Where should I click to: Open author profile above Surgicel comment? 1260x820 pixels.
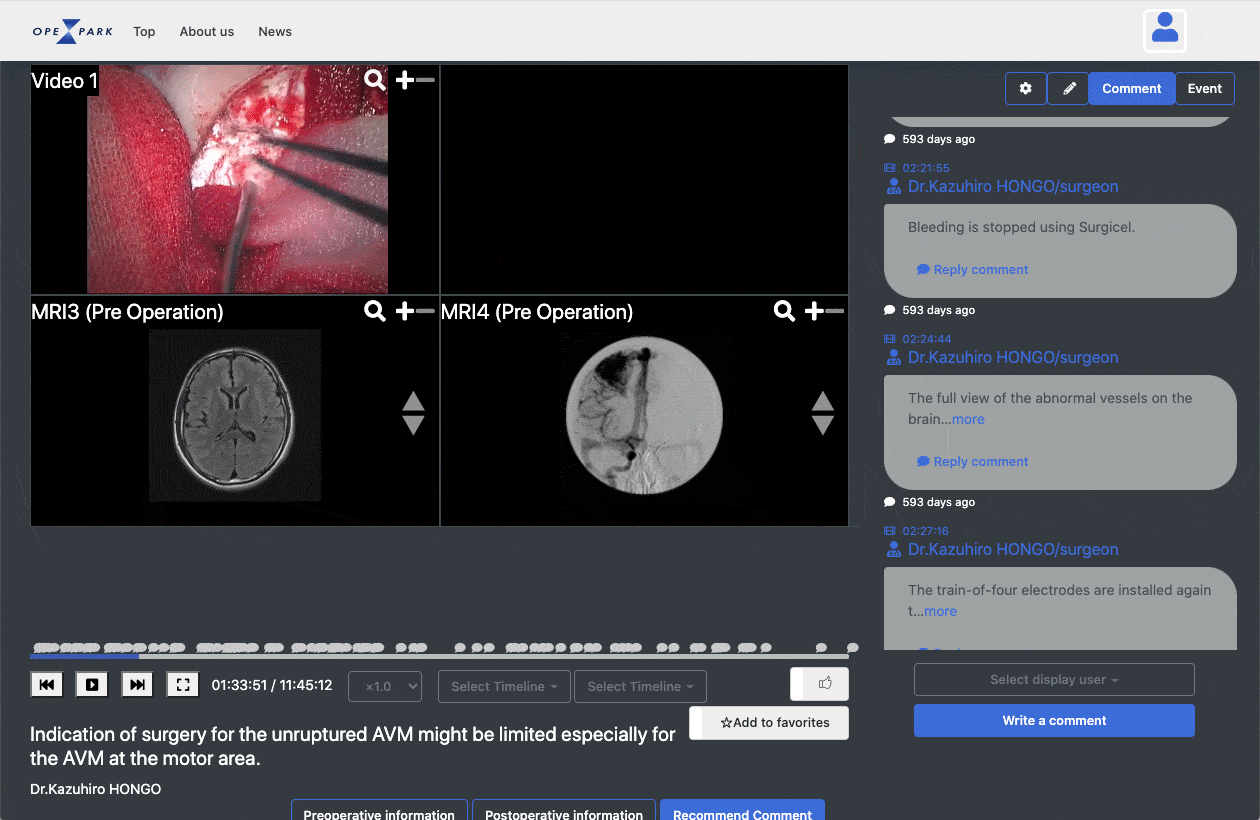[x=1013, y=186]
